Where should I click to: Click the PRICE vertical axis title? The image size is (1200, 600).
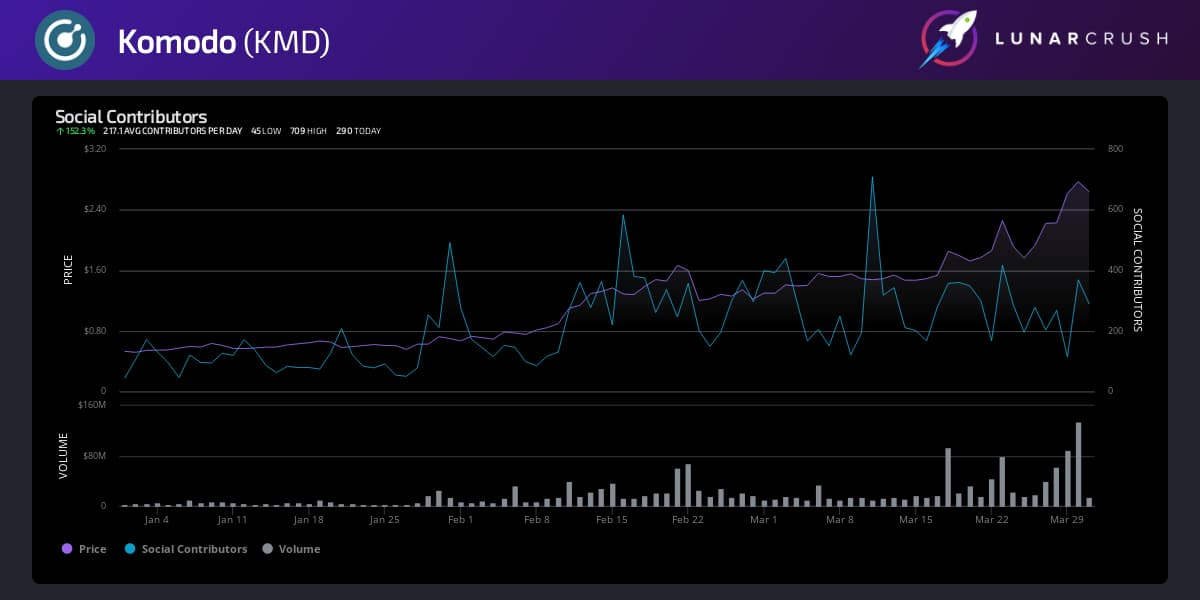coord(68,270)
